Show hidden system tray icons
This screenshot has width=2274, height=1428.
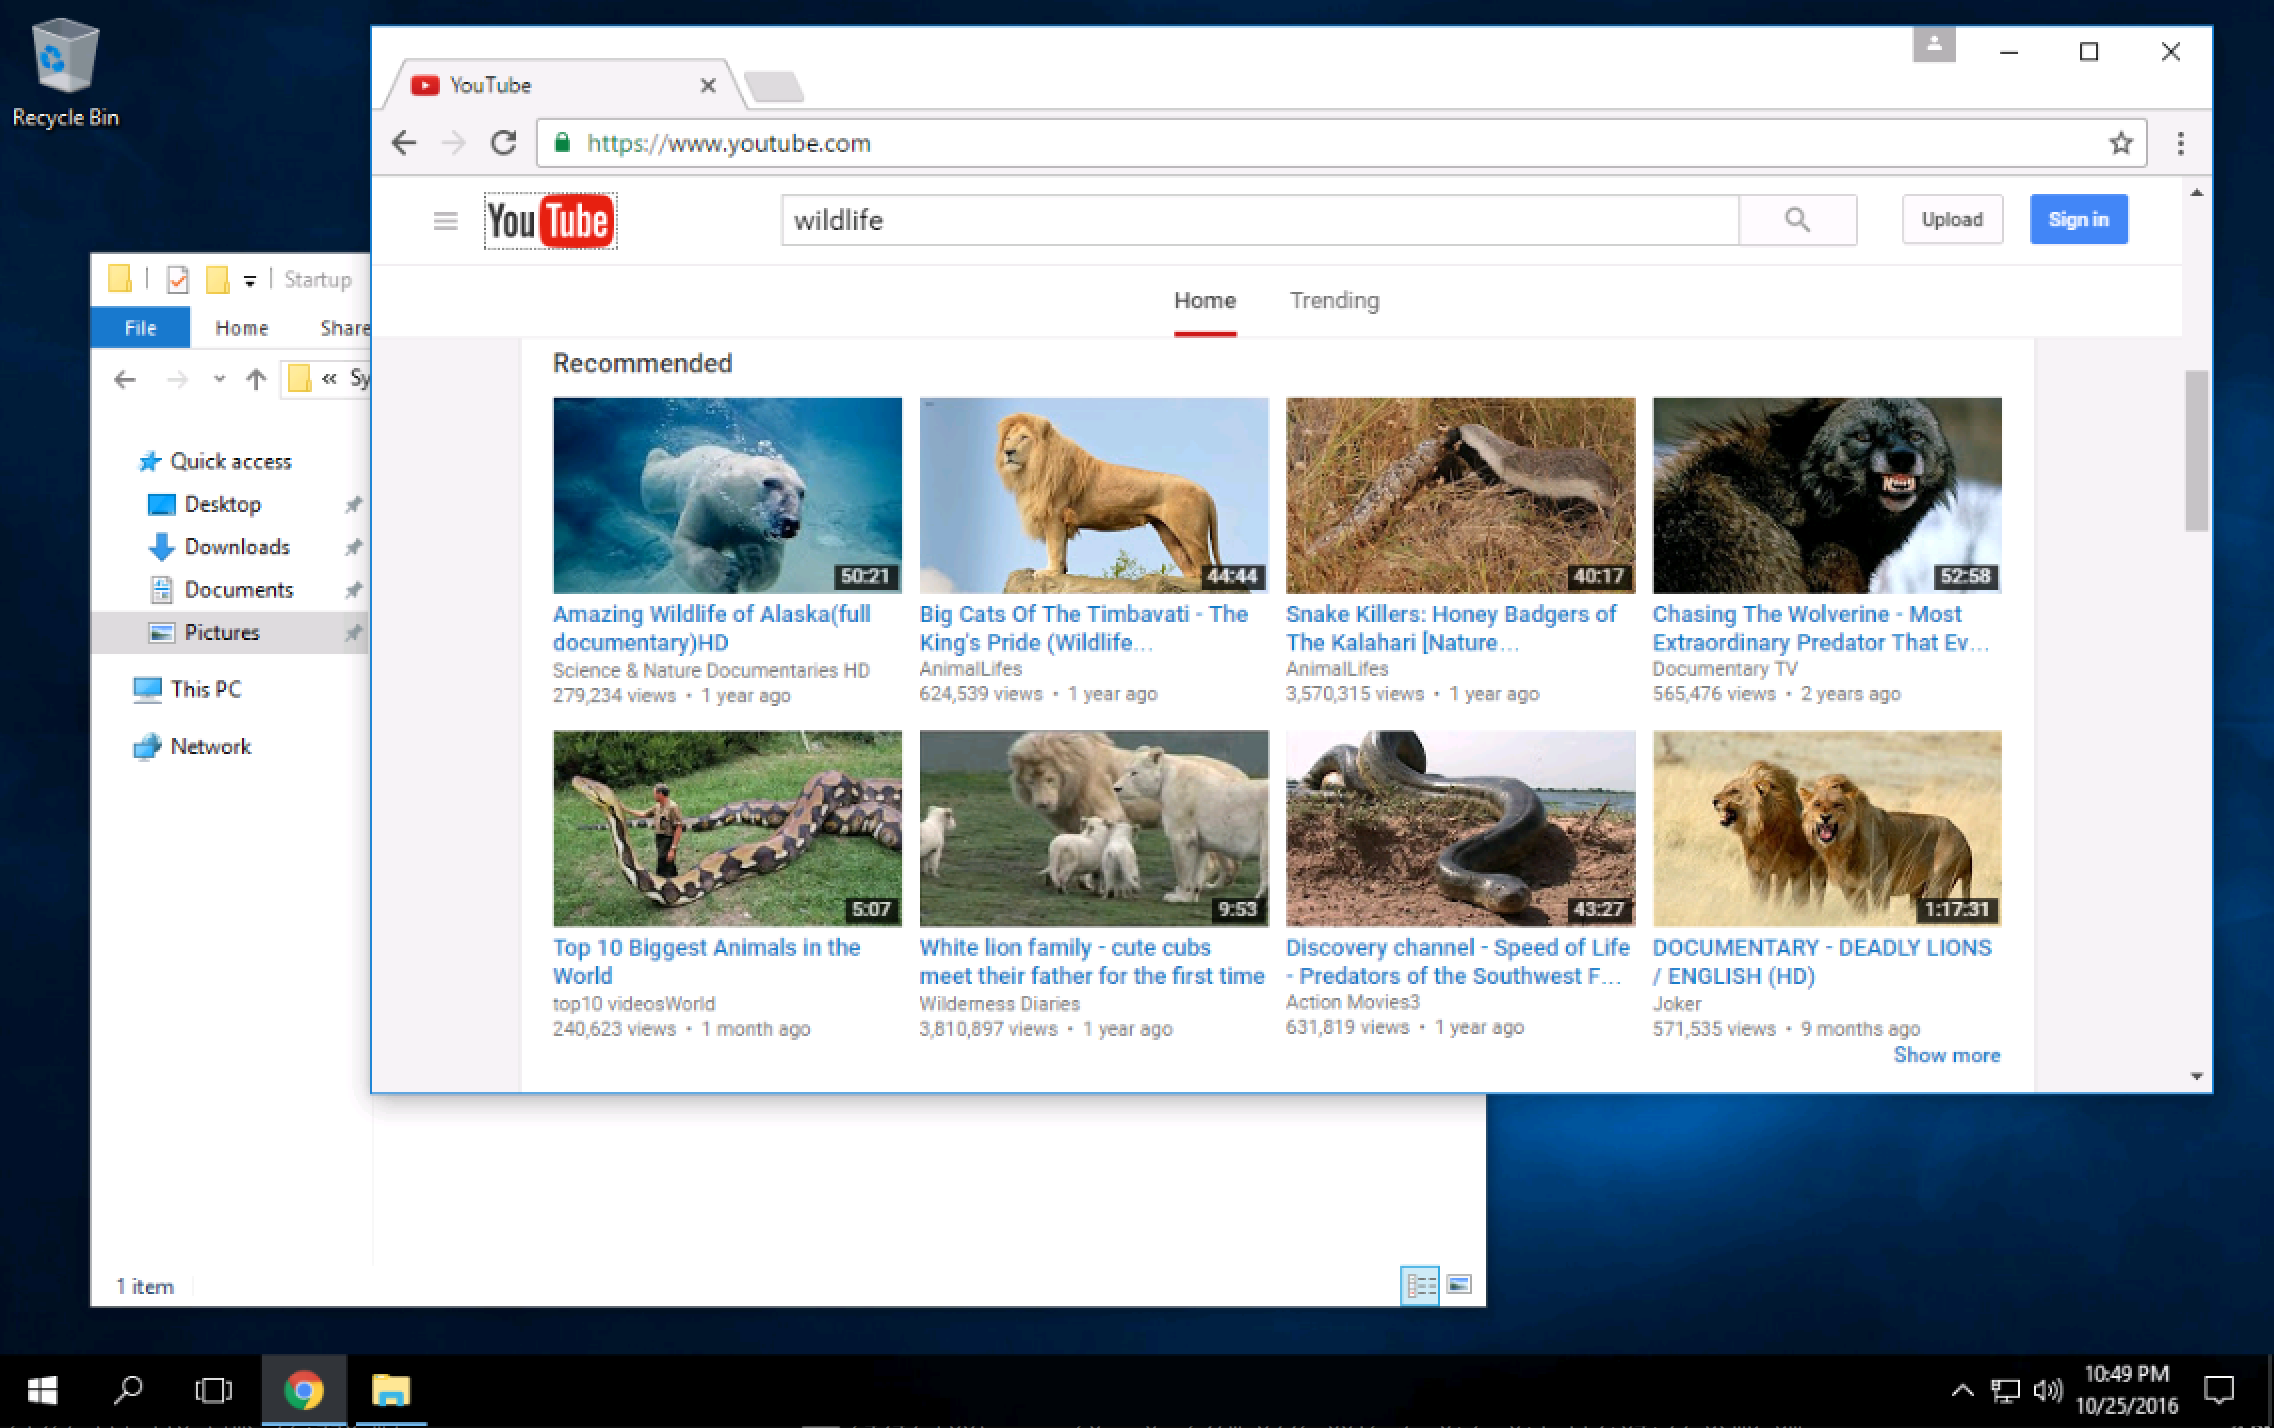[x=1962, y=1390]
